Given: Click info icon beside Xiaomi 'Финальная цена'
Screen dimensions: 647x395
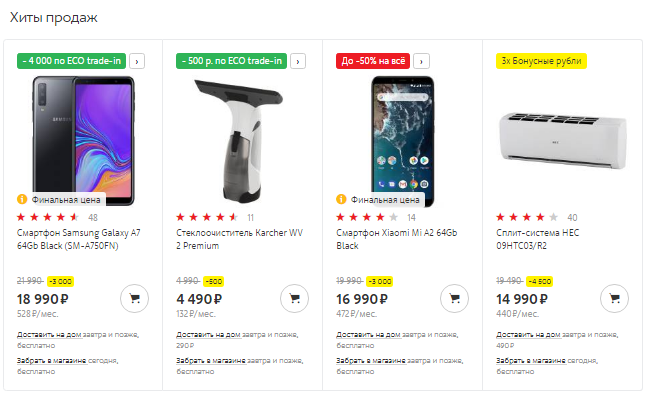Looking at the screenshot, I should click(341, 199).
